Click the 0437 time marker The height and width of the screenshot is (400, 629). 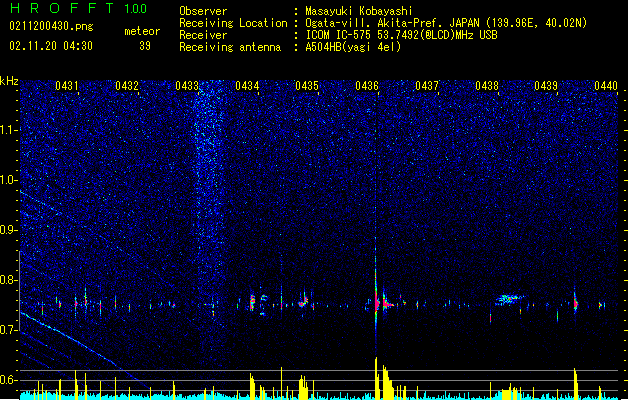click(427, 86)
